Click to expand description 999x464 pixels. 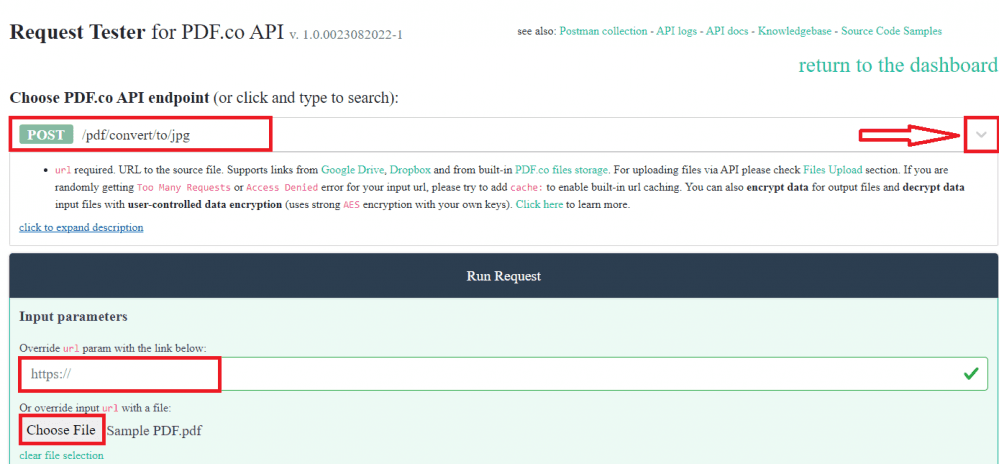pos(81,228)
